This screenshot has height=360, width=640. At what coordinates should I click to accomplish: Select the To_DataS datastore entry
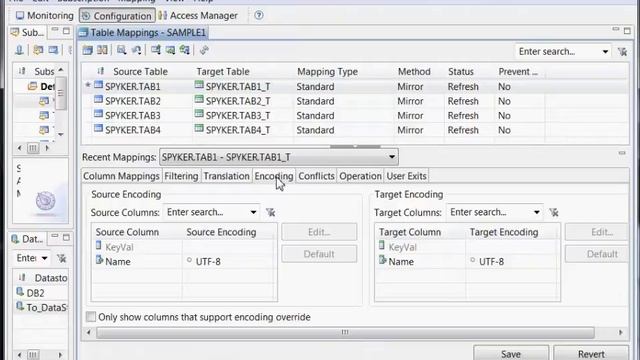[x=42, y=307]
